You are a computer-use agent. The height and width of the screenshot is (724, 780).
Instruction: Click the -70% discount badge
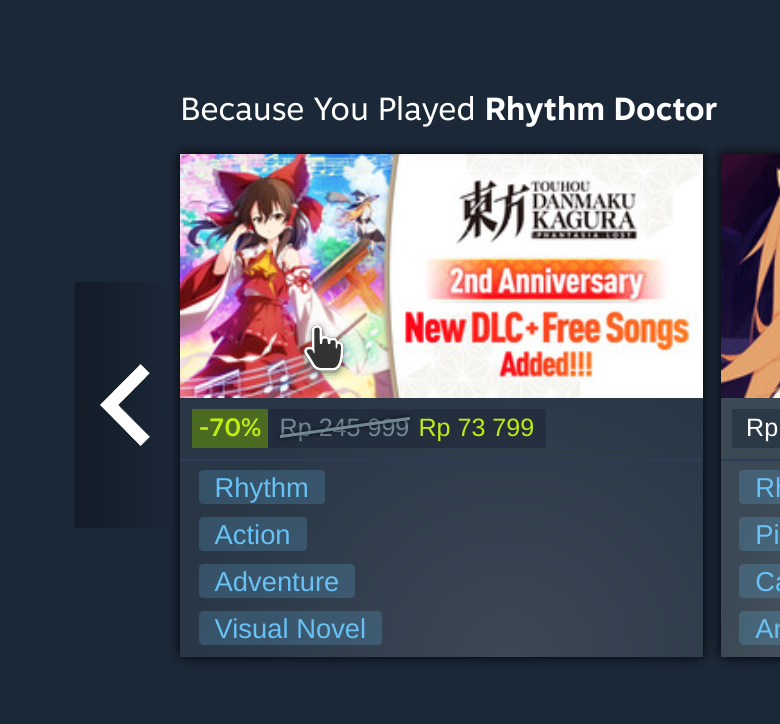pyautogui.click(x=230, y=428)
